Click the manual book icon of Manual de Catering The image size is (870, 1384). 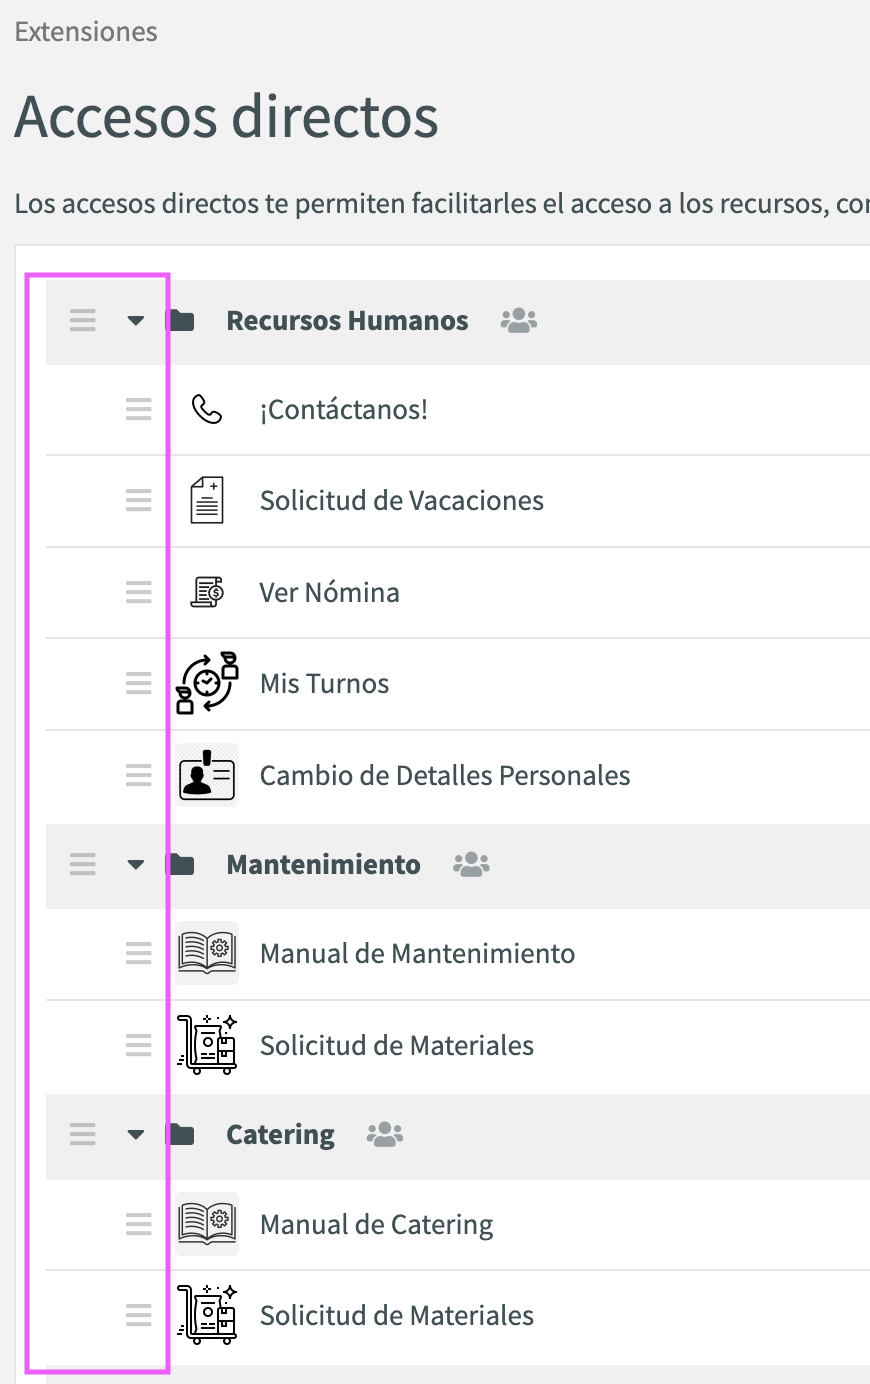coord(207,1224)
